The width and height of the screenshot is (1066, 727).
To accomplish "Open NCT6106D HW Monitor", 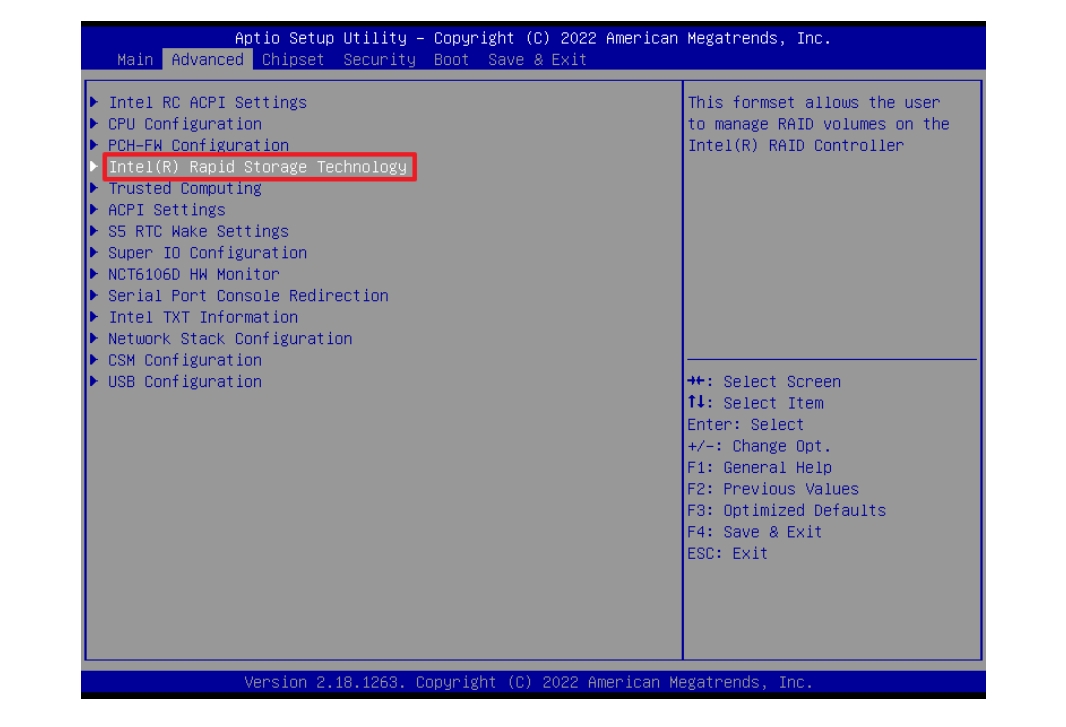I will click(x=194, y=275).
